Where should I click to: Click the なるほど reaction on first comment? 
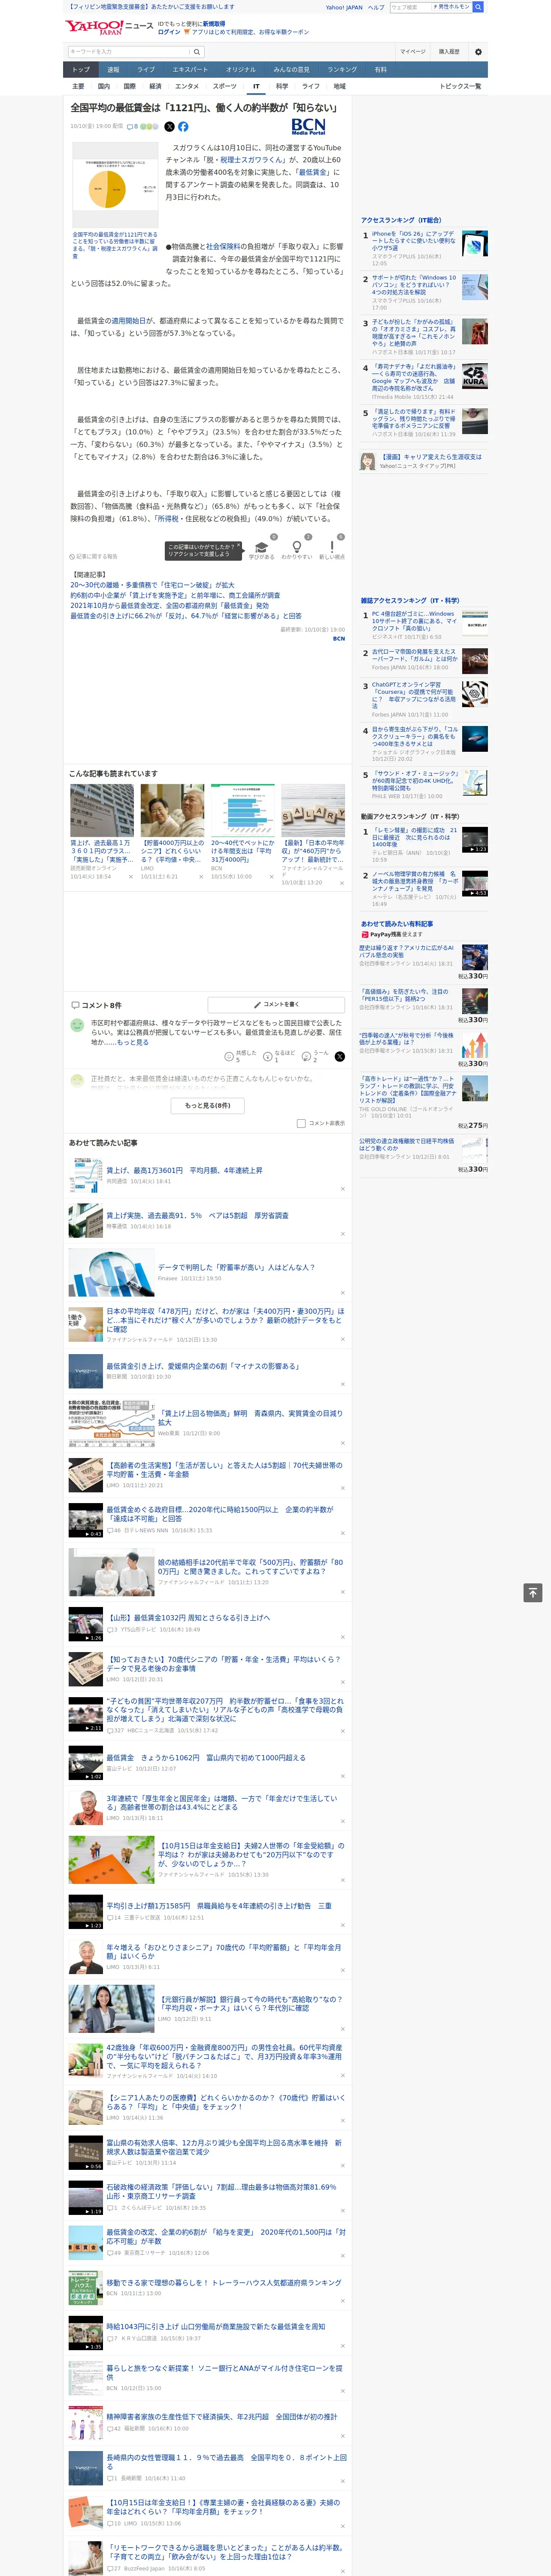click(268, 1056)
